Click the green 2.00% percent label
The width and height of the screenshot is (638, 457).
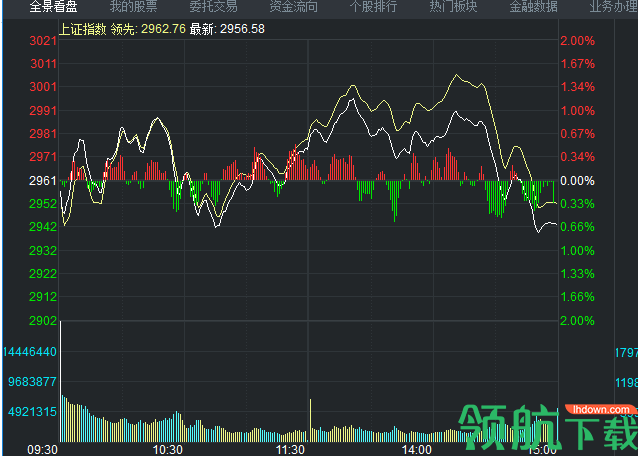point(577,321)
